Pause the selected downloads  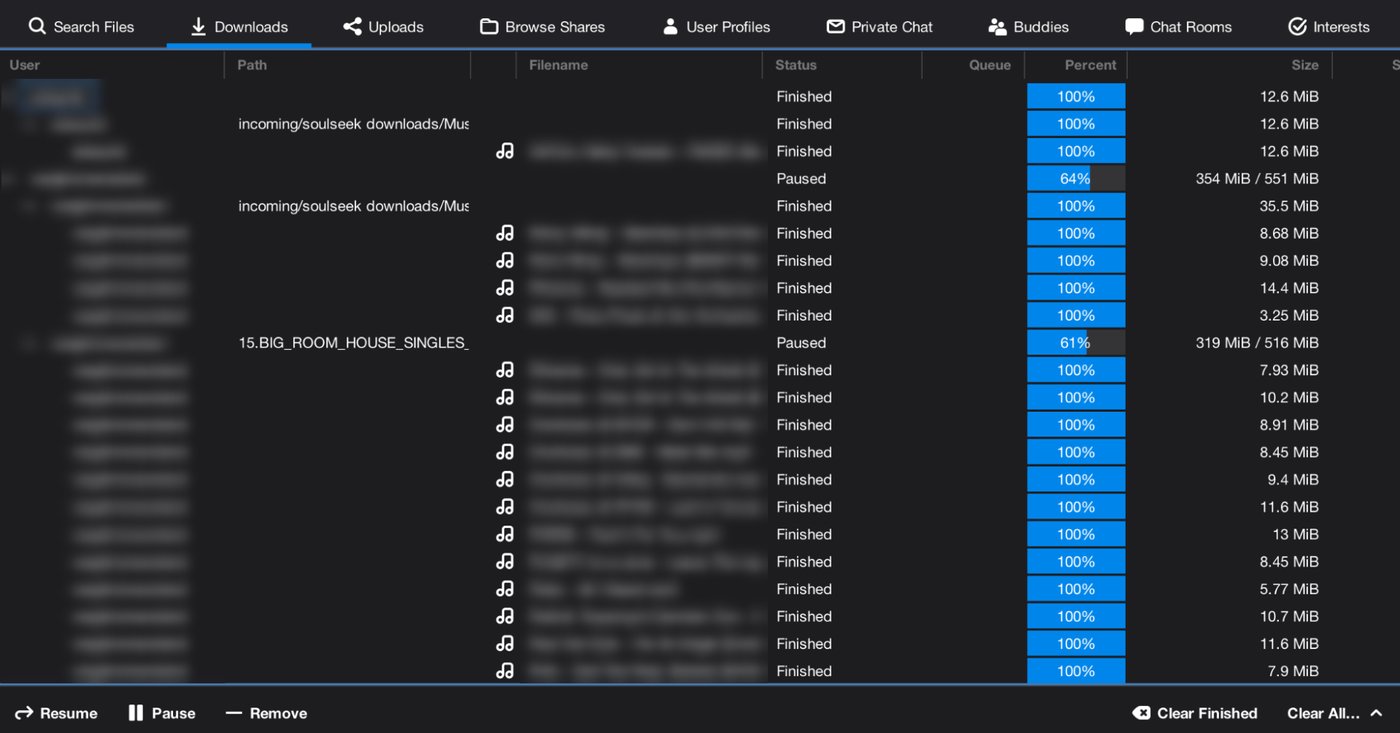[x=162, y=713]
